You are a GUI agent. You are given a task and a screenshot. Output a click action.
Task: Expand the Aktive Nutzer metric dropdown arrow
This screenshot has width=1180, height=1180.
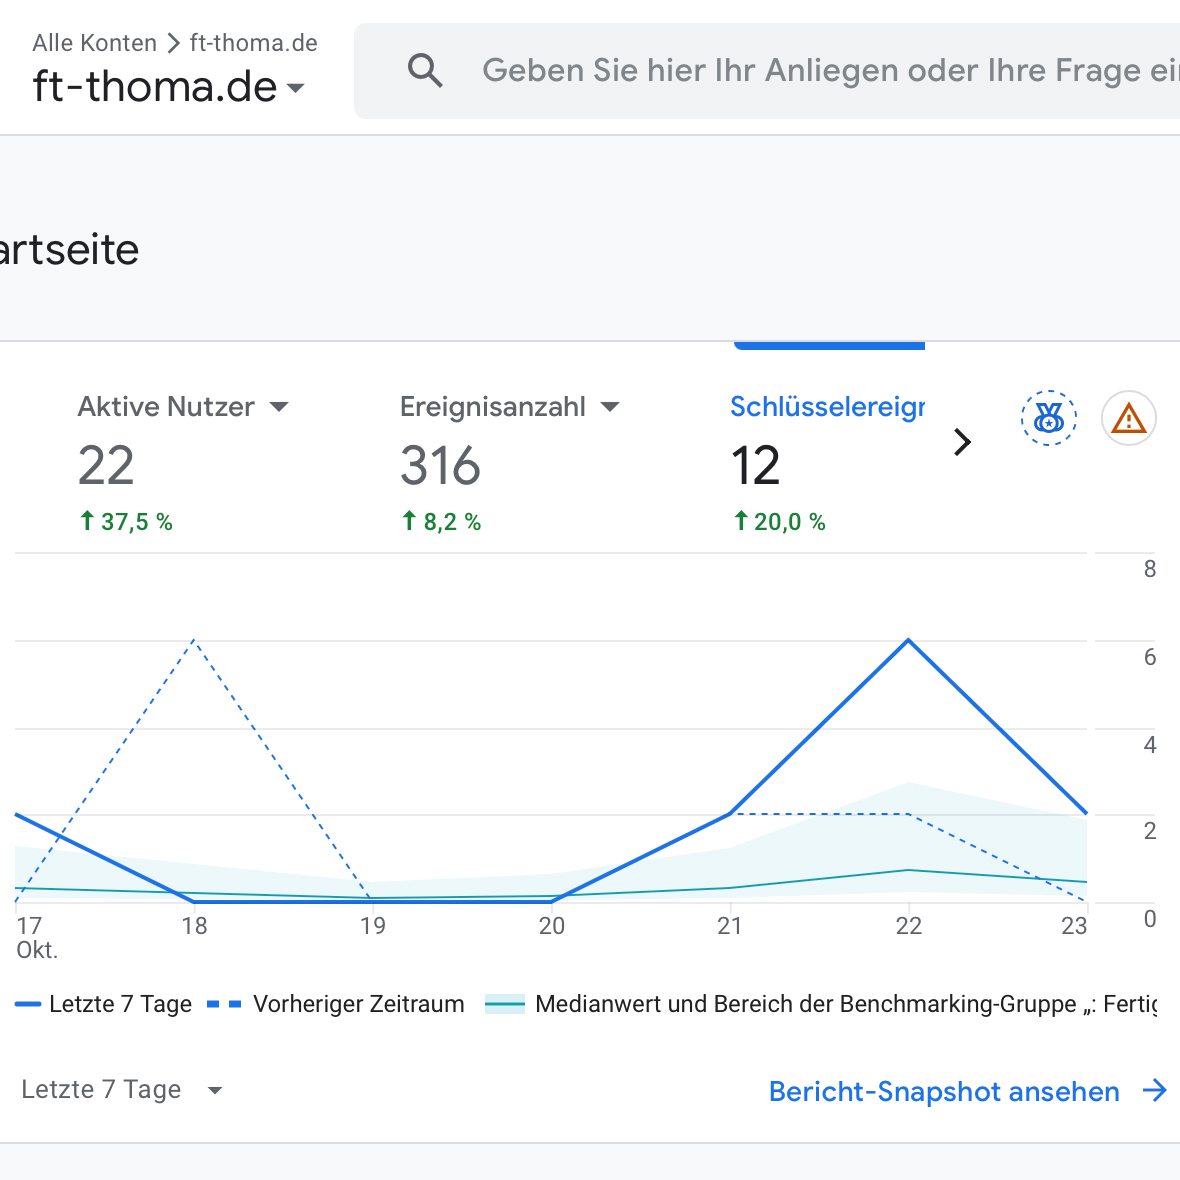[279, 407]
